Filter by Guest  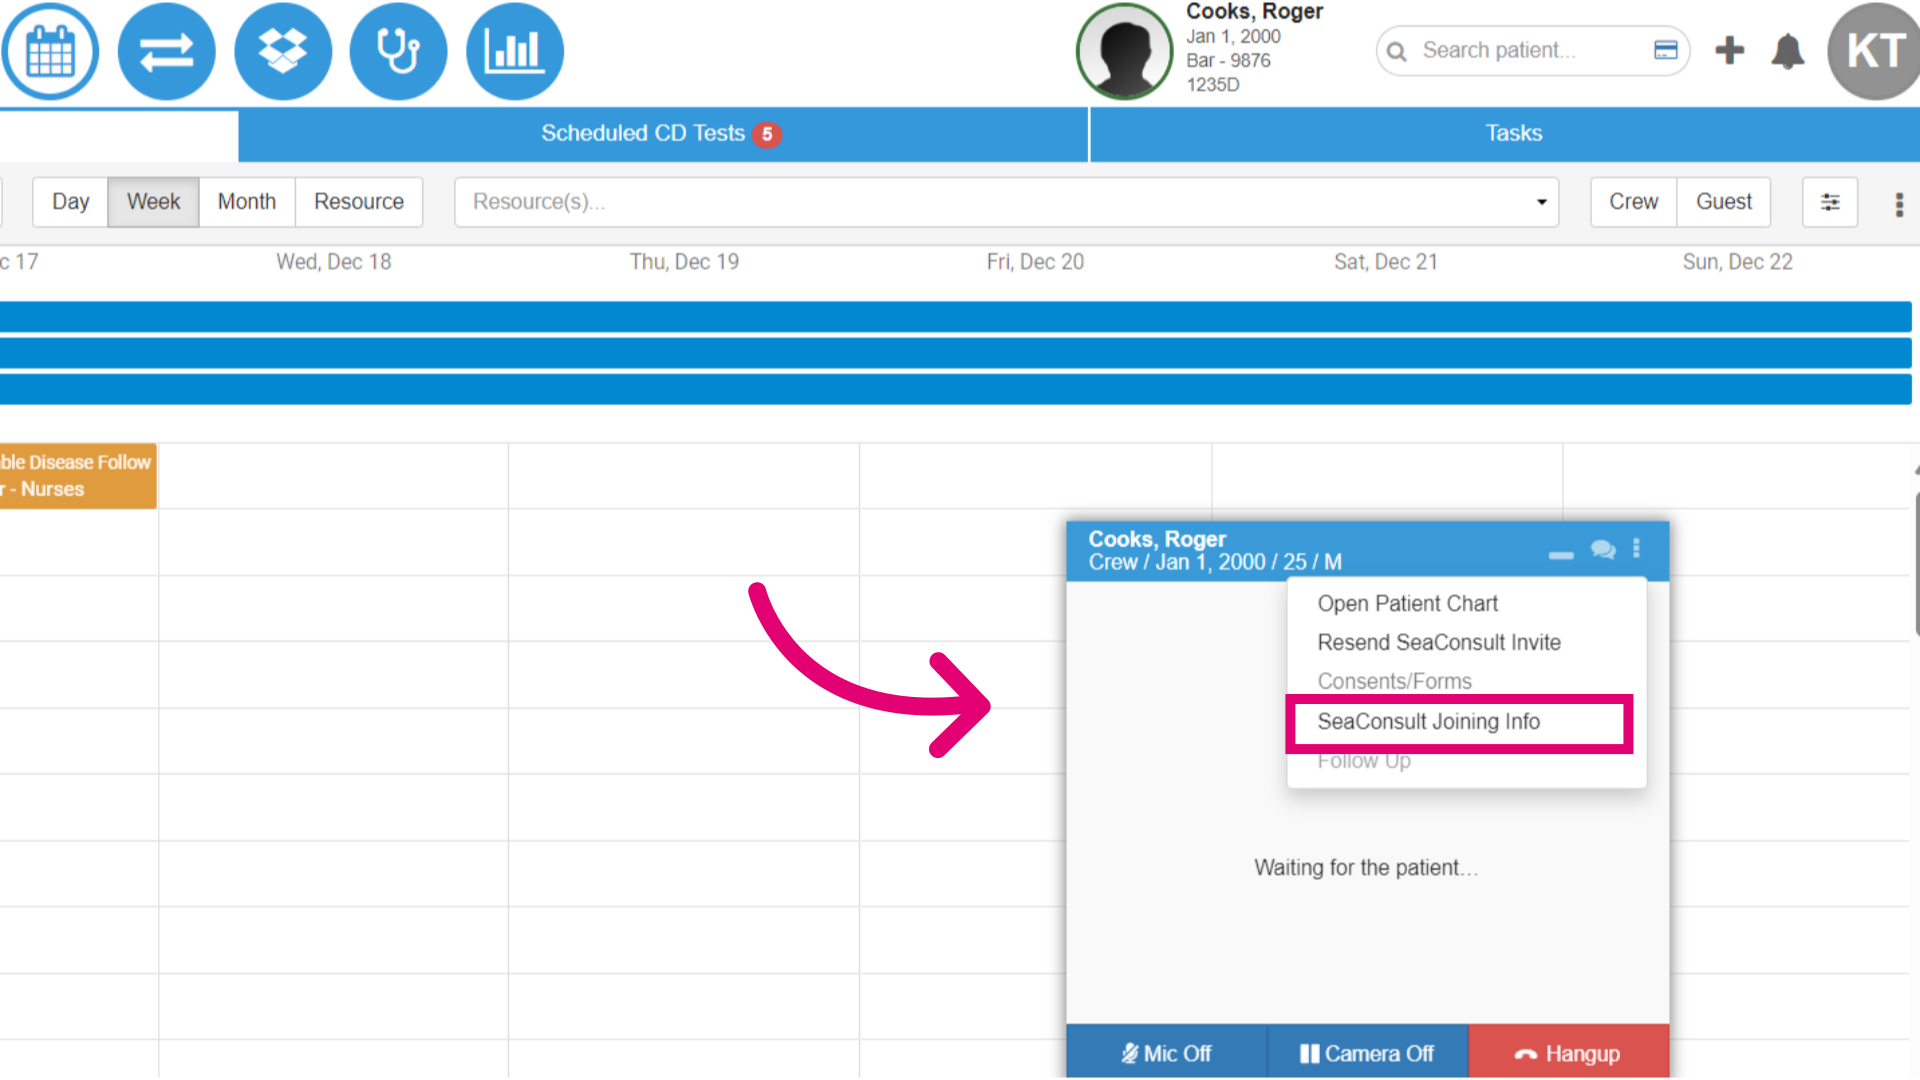(x=1724, y=202)
